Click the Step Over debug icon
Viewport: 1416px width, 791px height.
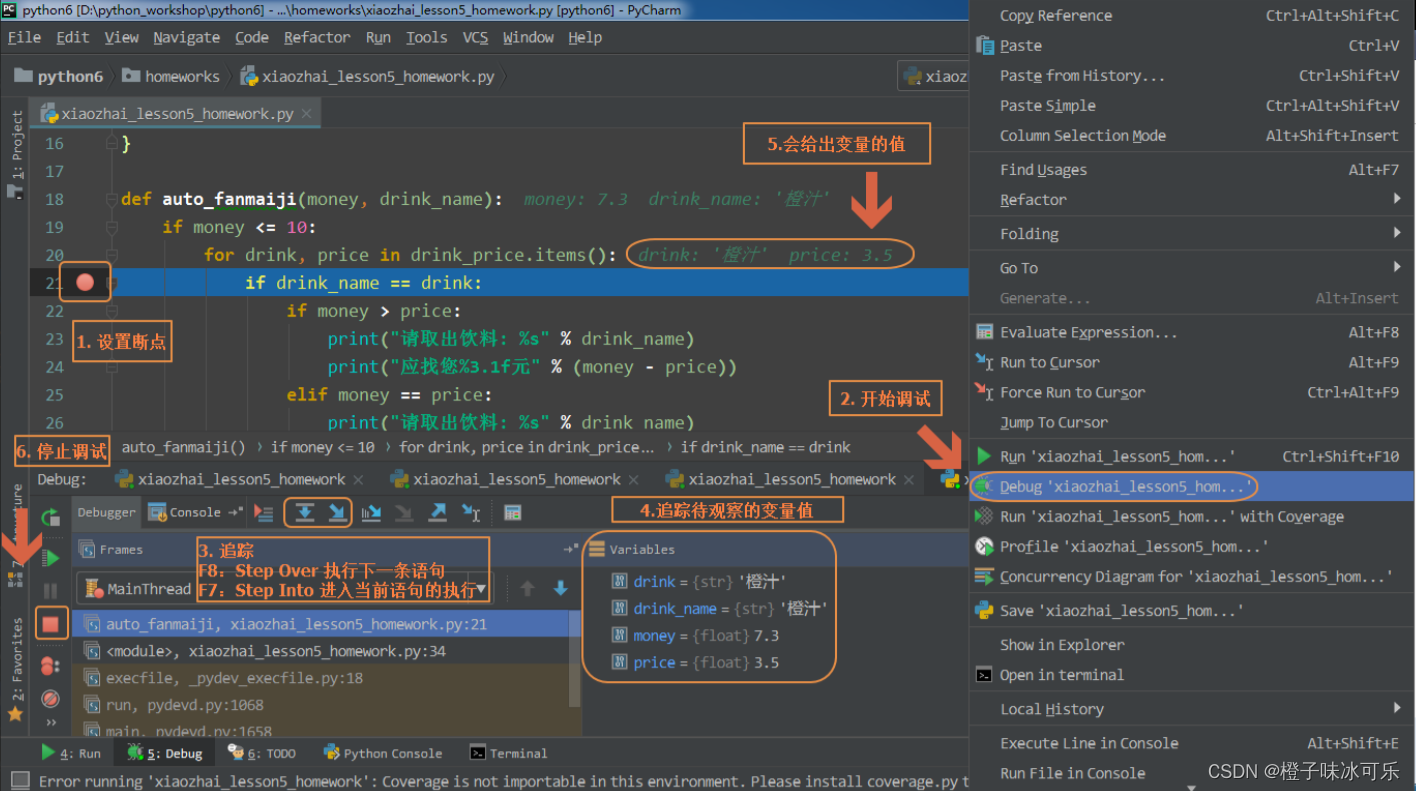(x=306, y=514)
